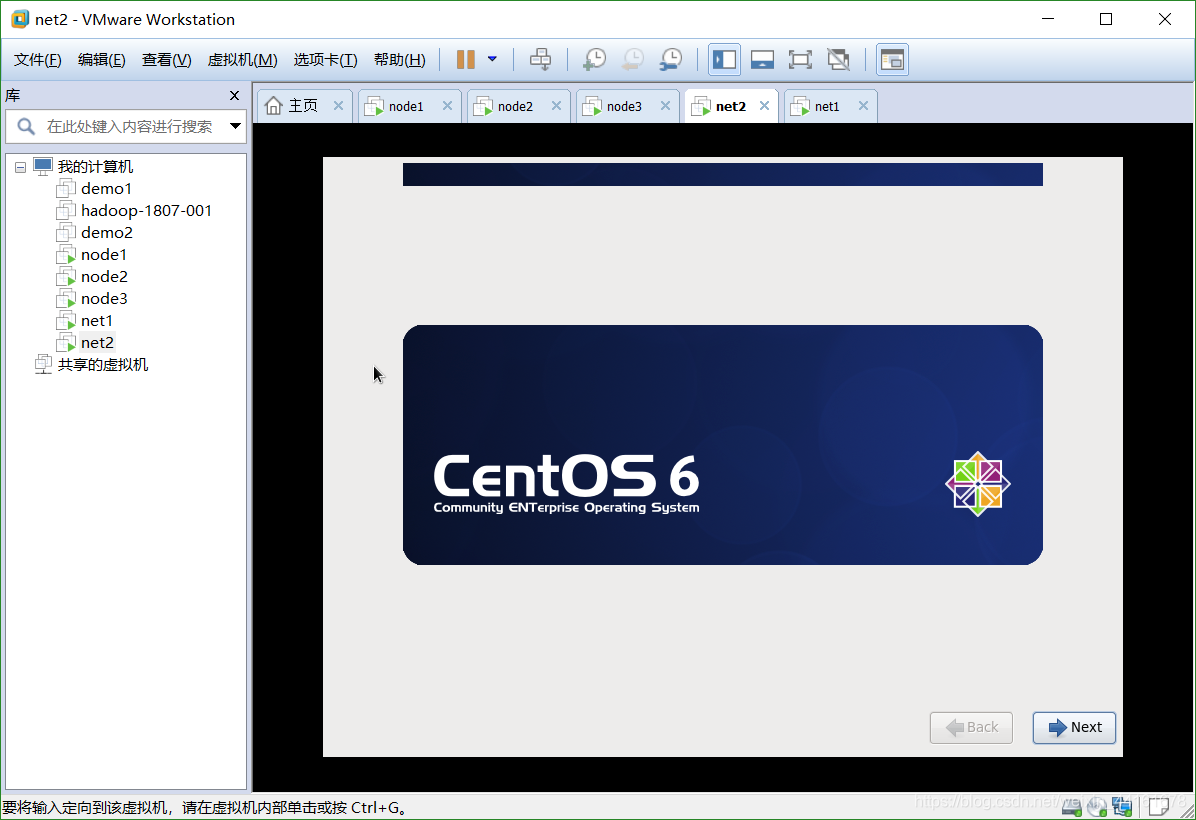Select node2 in the library tree
The image size is (1196, 820).
click(x=104, y=277)
